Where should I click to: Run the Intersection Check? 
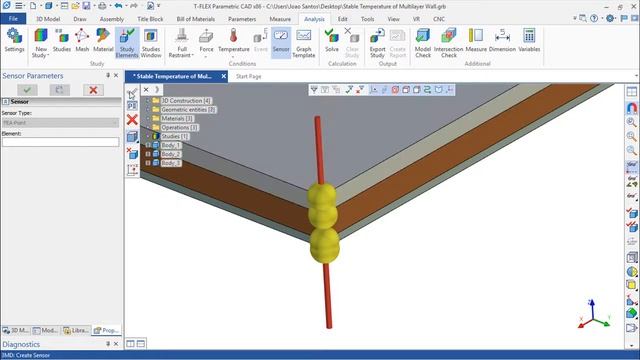(x=449, y=42)
